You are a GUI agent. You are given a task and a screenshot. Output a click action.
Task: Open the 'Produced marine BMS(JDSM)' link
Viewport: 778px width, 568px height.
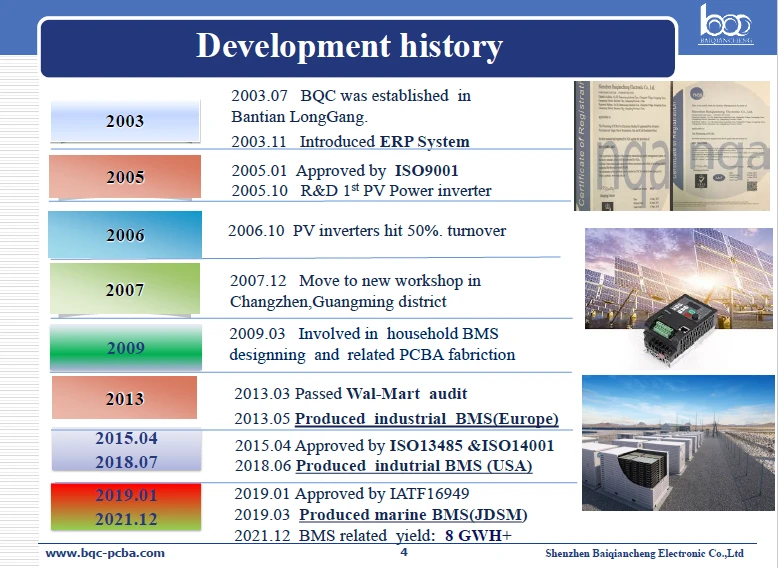(413, 514)
